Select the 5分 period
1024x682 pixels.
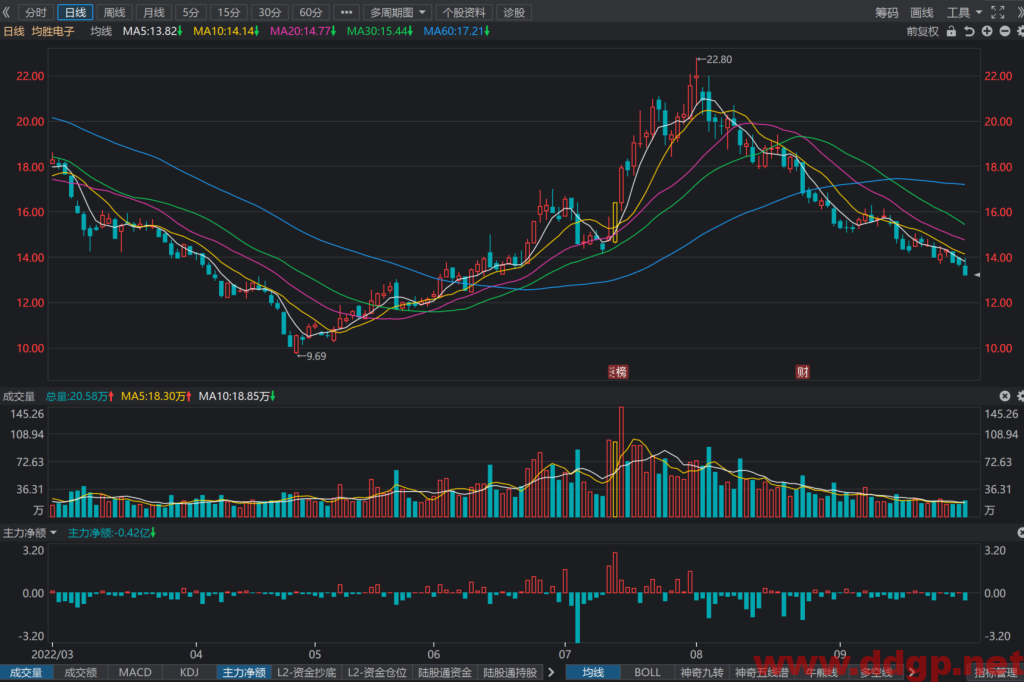(x=191, y=12)
